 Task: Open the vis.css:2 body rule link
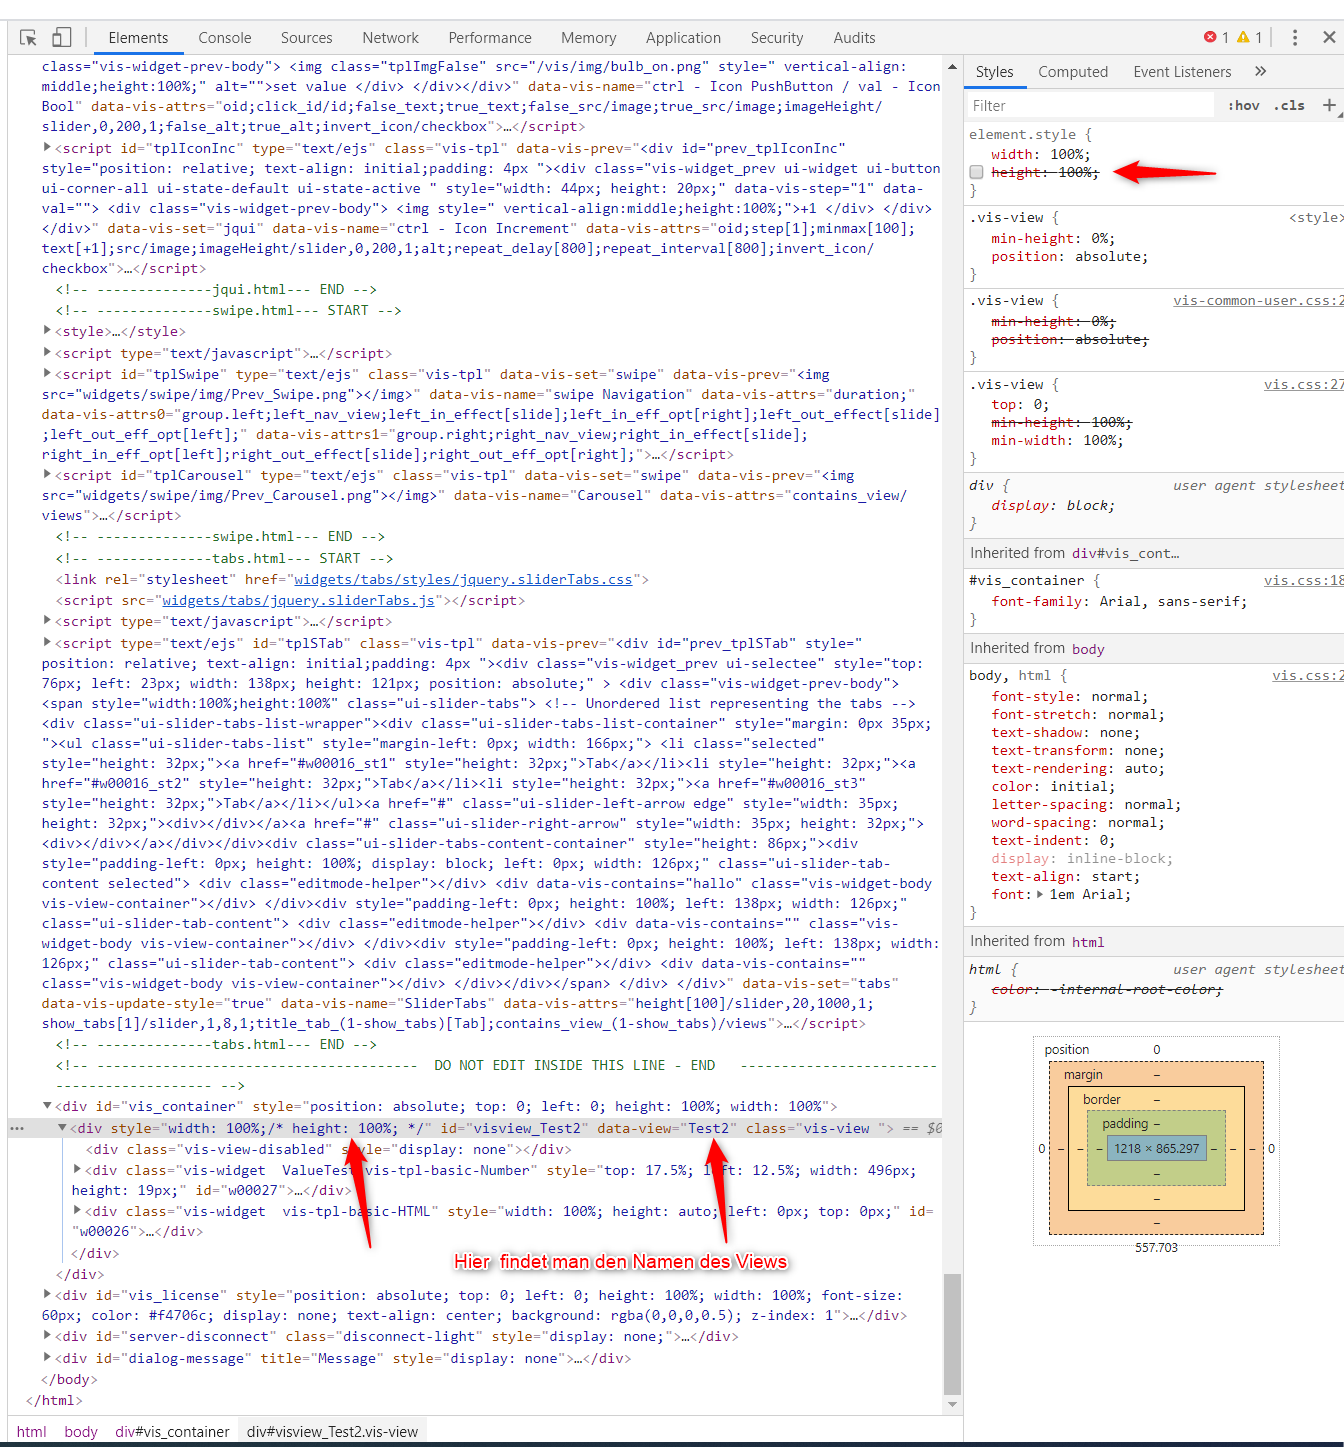[x=1307, y=676]
